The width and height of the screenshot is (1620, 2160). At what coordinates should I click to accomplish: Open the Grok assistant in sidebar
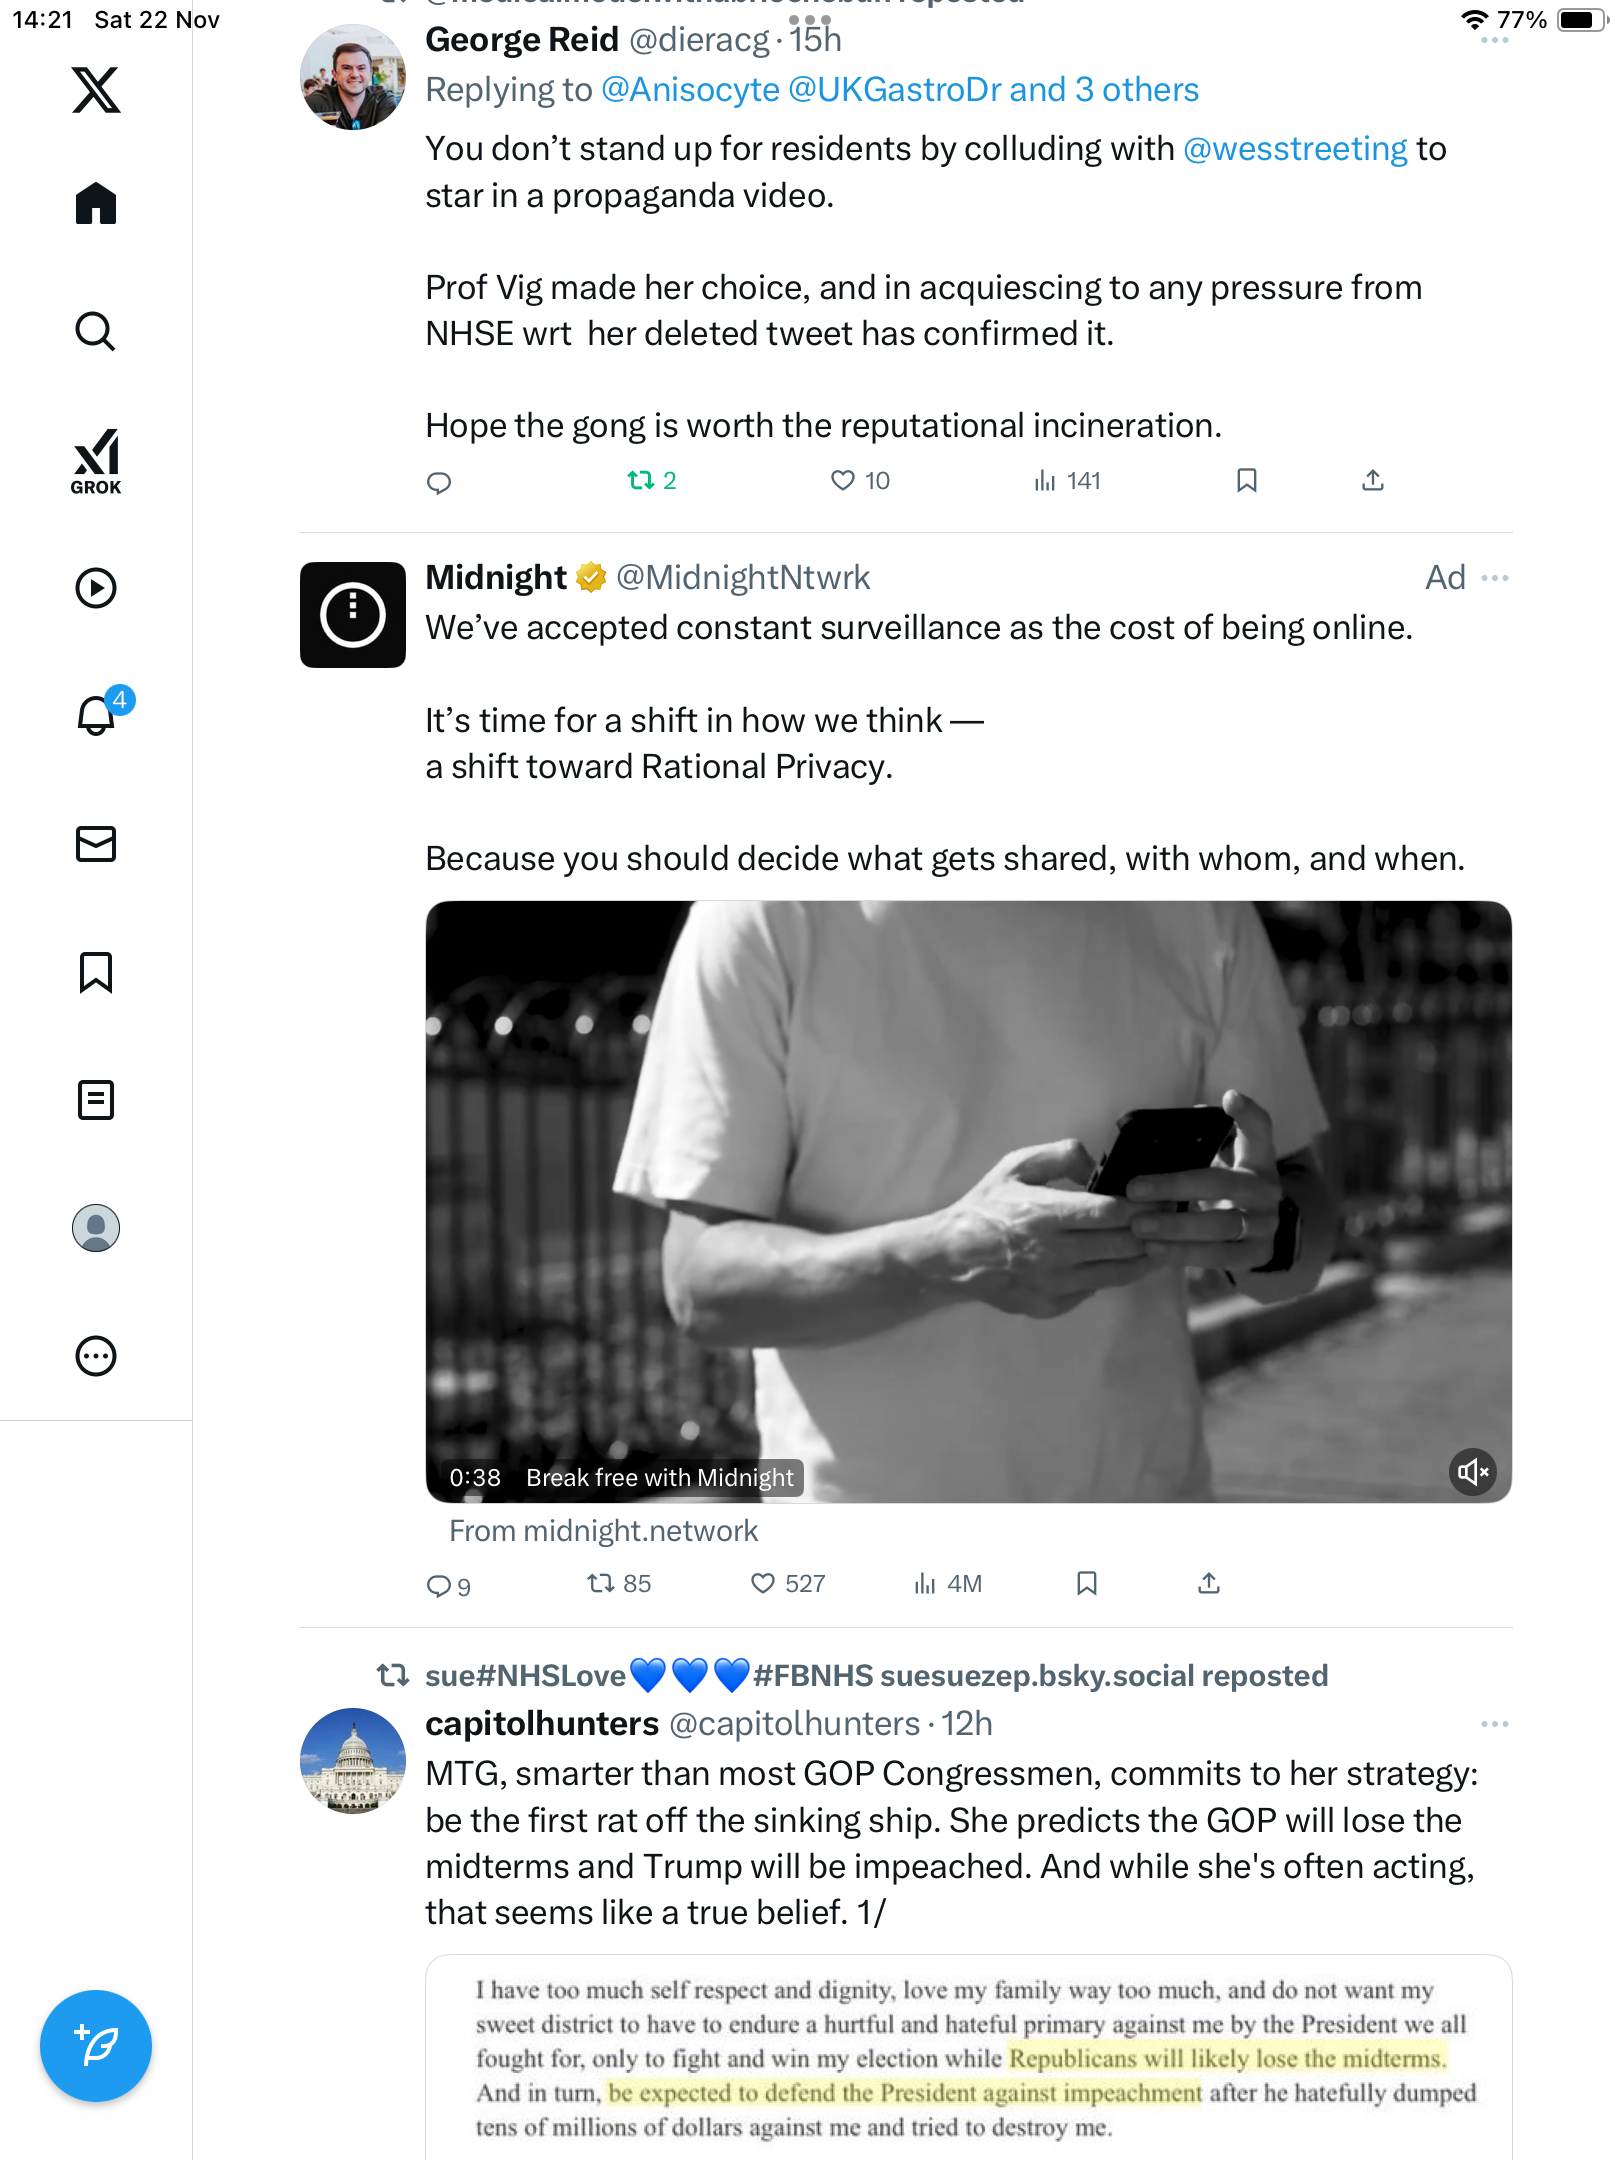pos(96,461)
